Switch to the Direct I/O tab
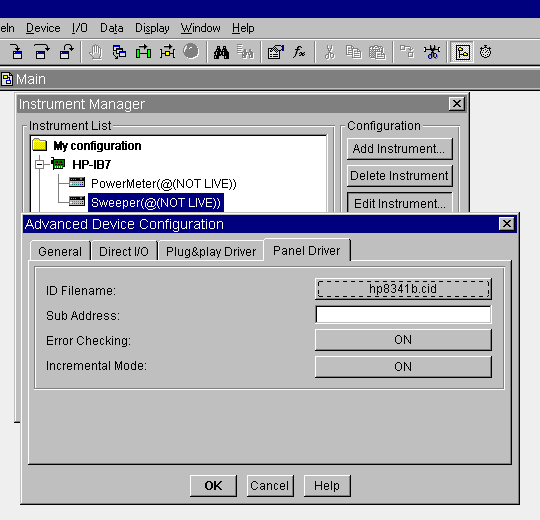This screenshot has width=540, height=520. pos(124,251)
